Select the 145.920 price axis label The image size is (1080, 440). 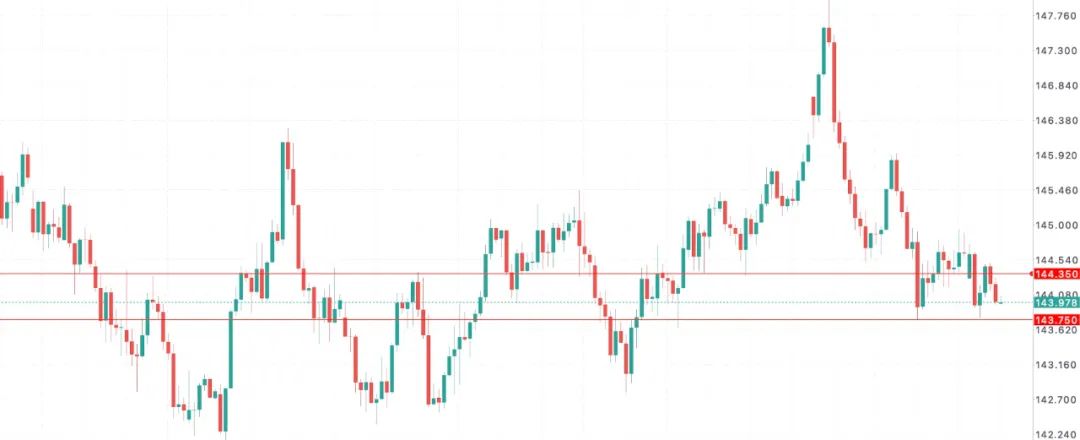(x=1056, y=156)
